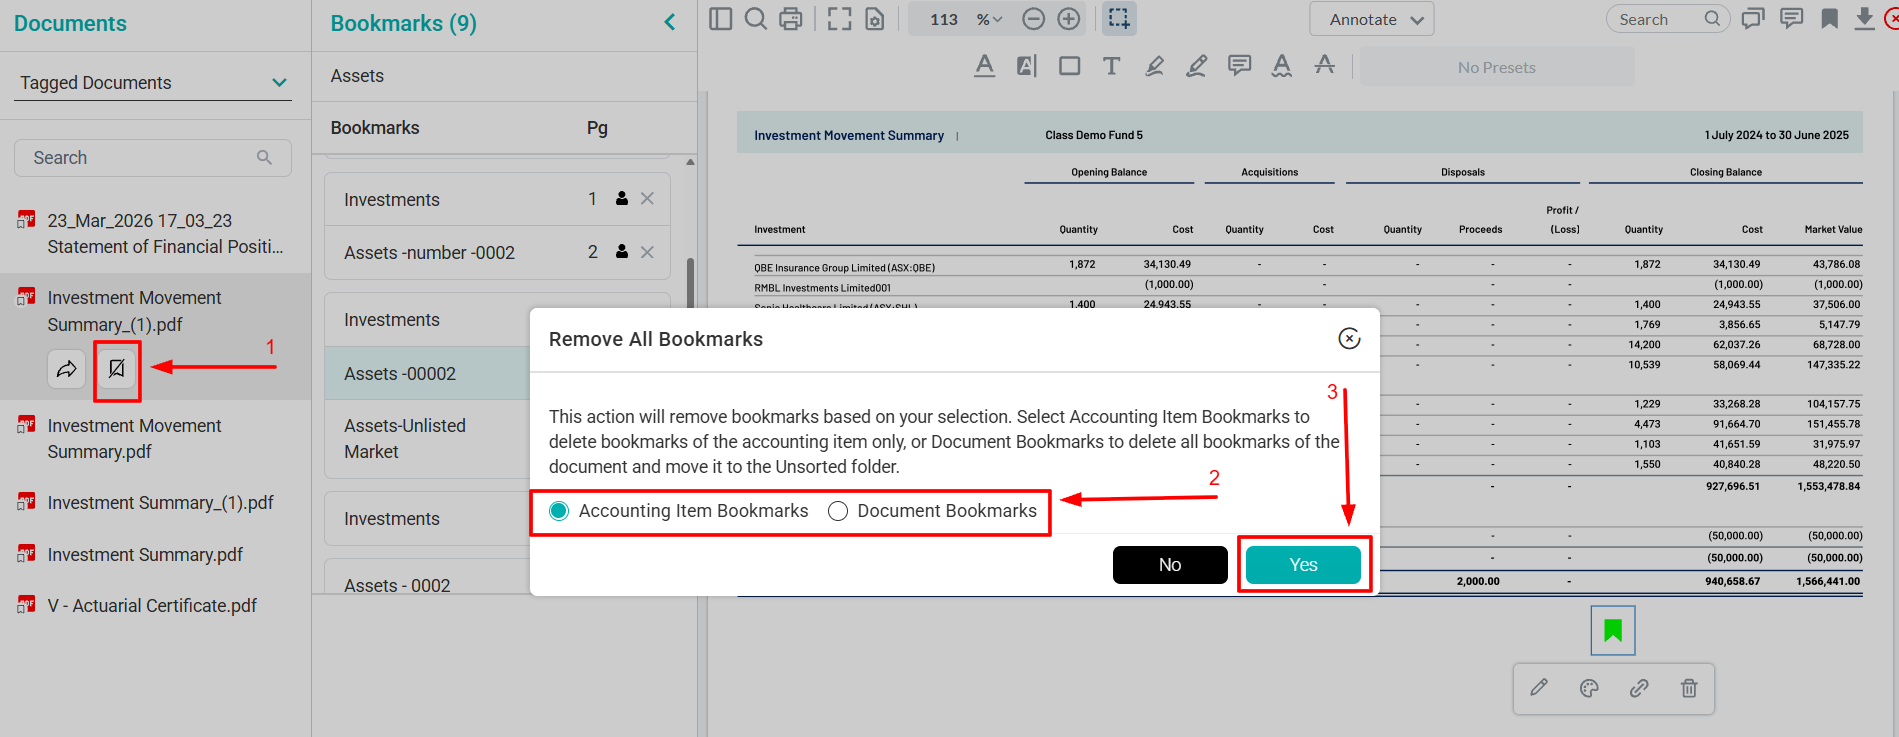Click the Assets heading in Bookmarks panel

click(x=357, y=76)
